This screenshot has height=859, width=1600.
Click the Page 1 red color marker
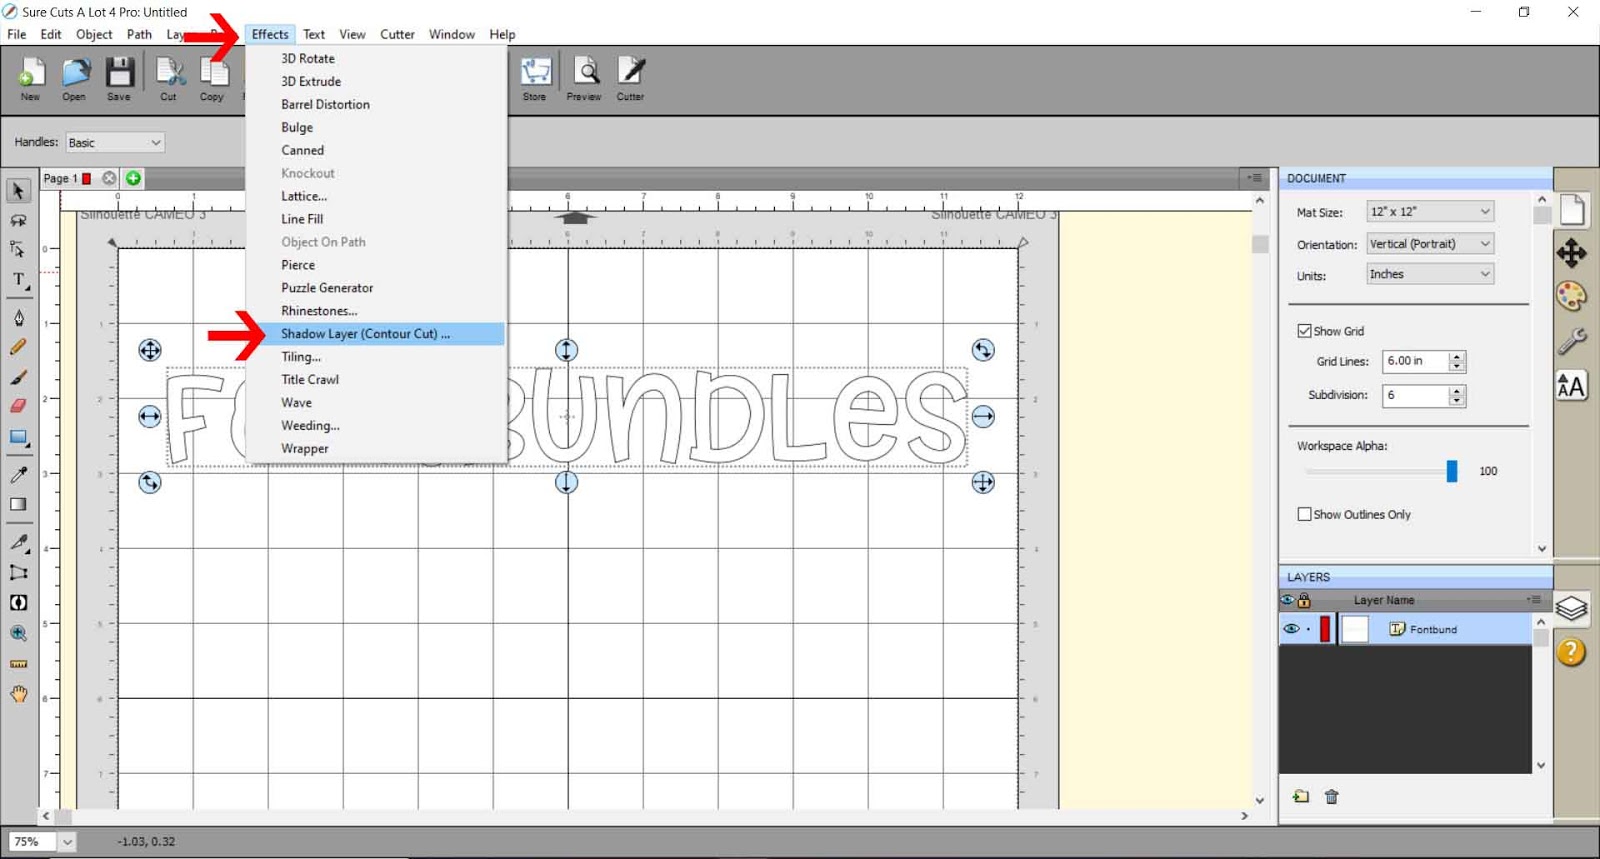[x=87, y=178]
